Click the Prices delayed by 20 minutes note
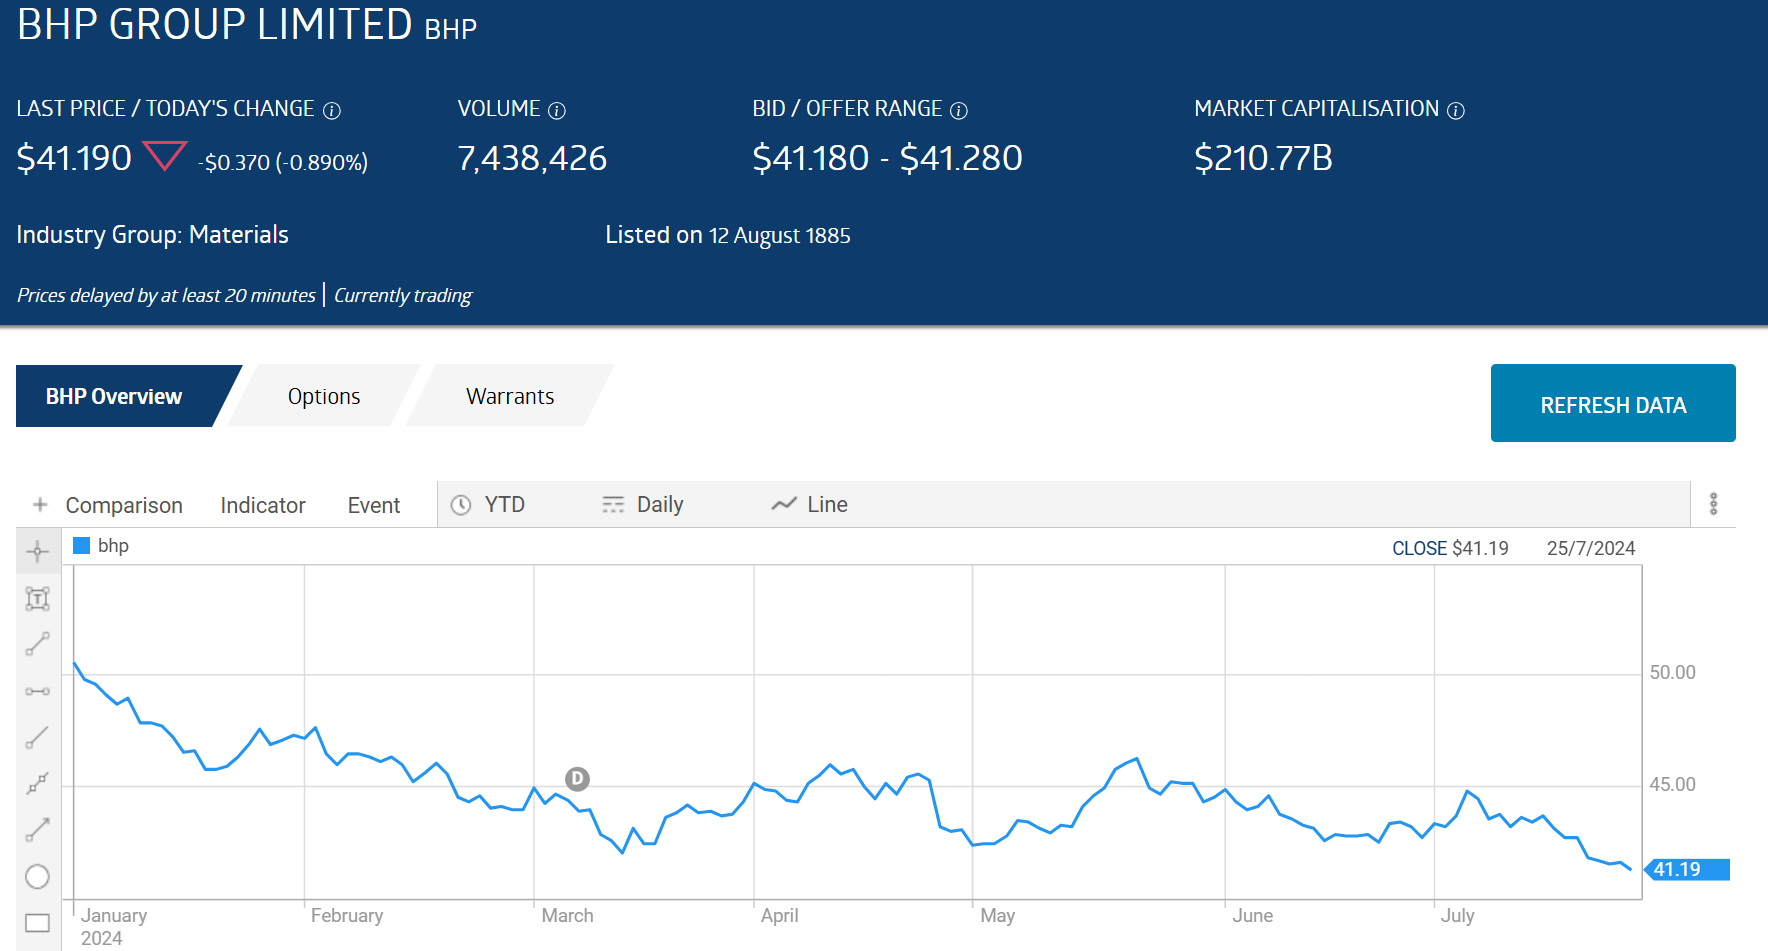The image size is (1768, 951). click(x=166, y=295)
